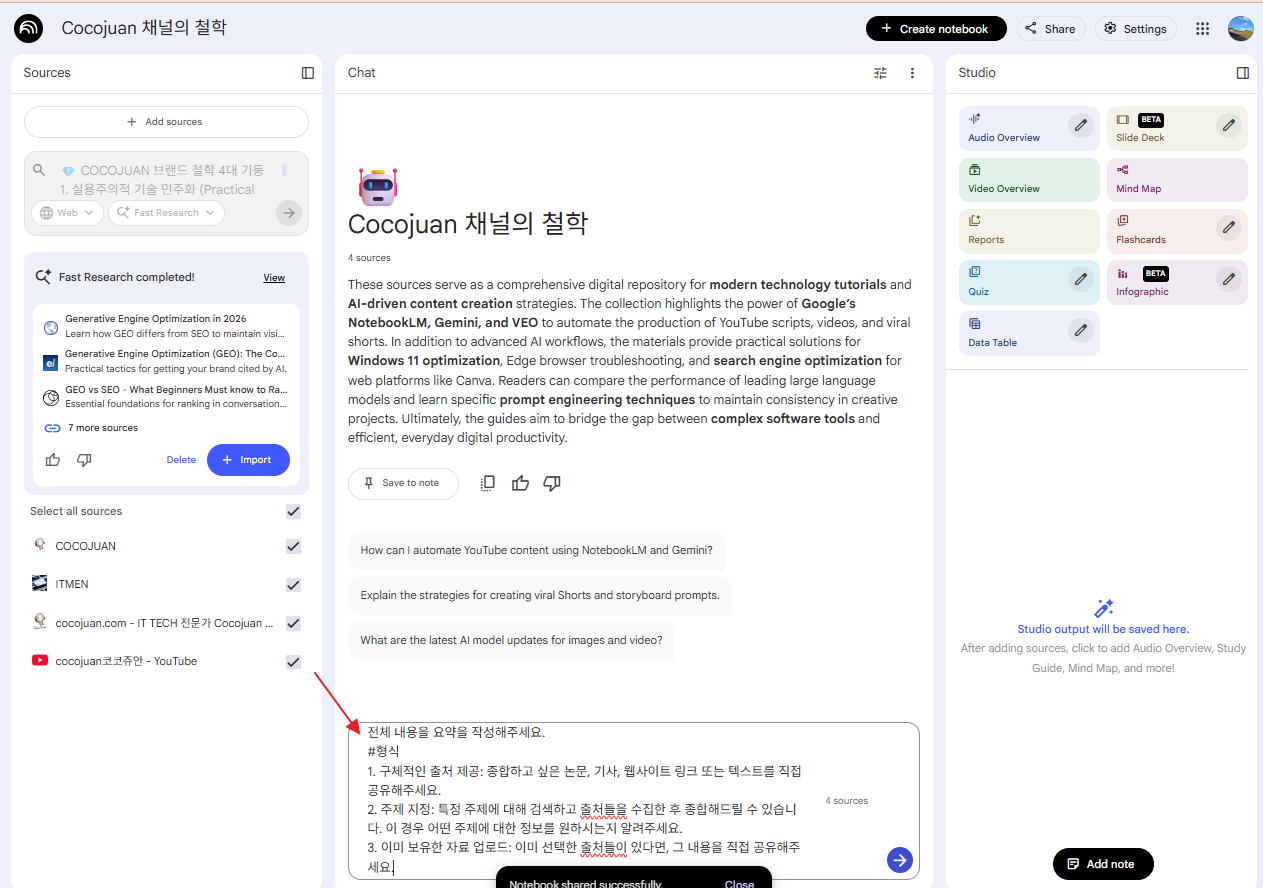Generate a Video Overview
The width and height of the screenshot is (1263, 888).
[x=1029, y=180]
